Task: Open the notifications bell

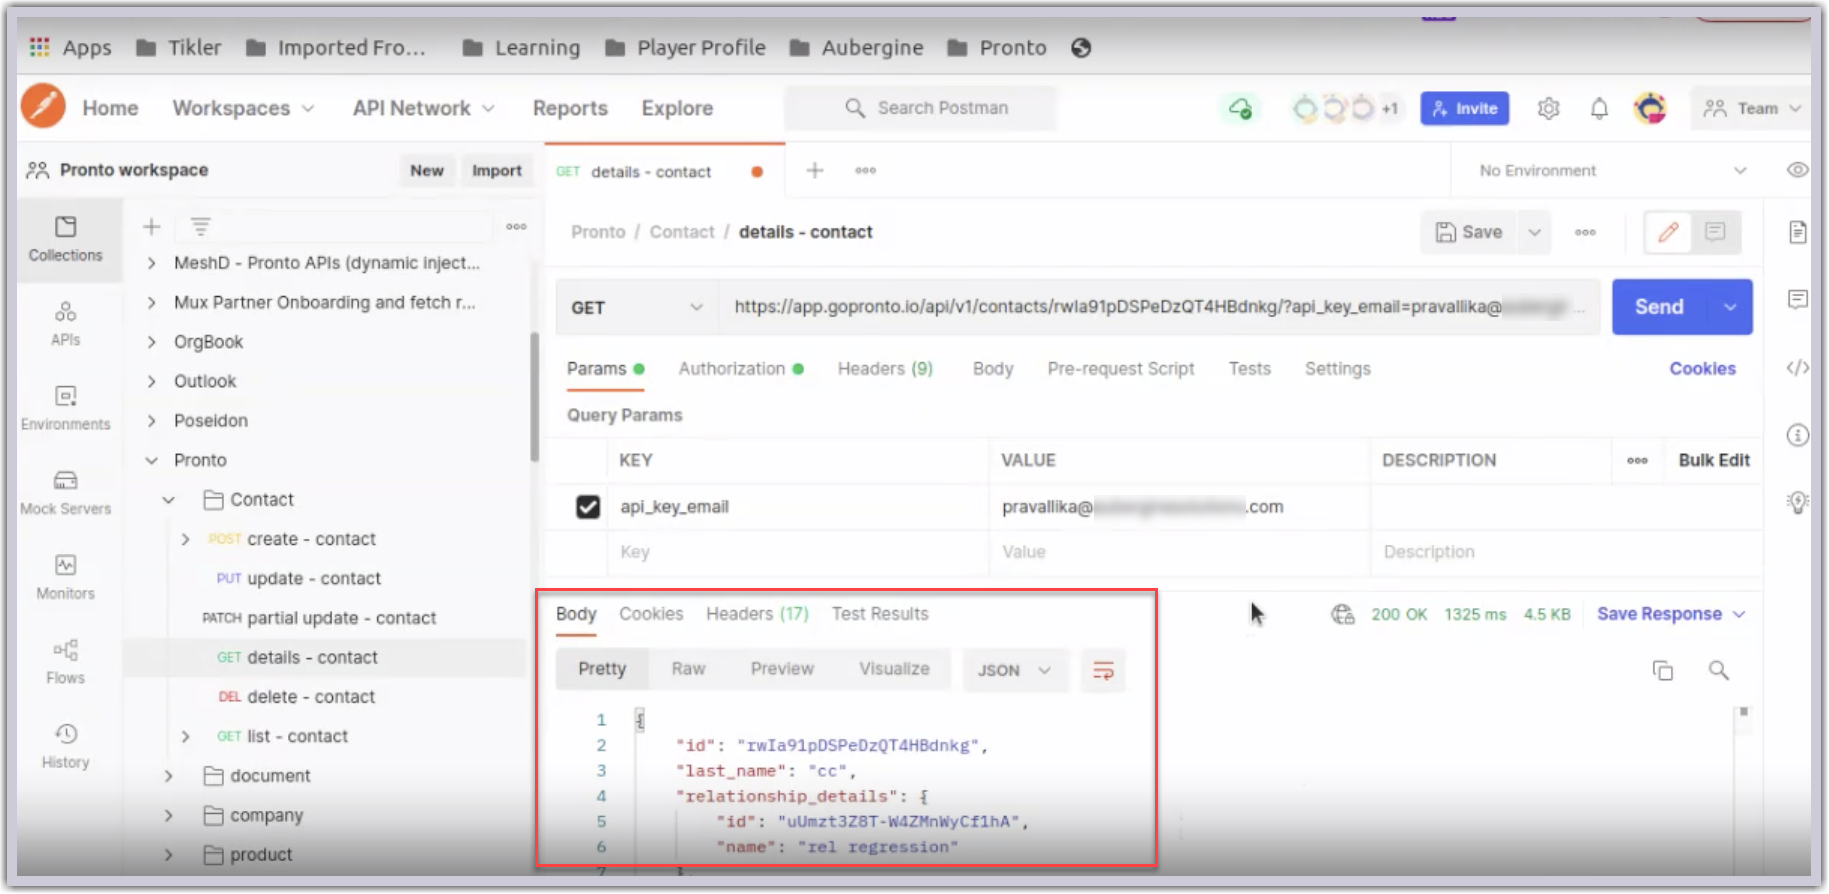Action: click(1599, 108)
